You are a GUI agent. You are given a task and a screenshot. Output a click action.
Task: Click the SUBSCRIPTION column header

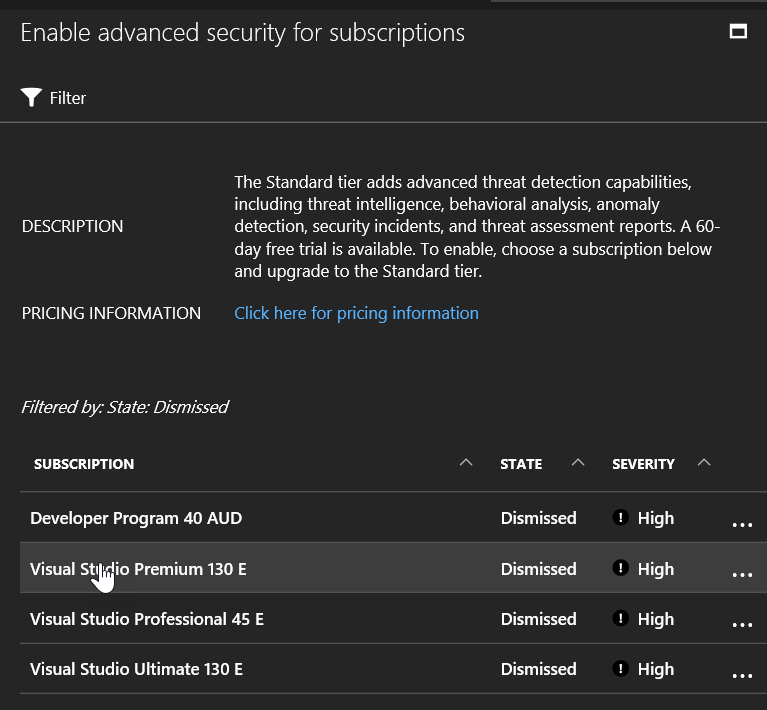pos(84,464)
